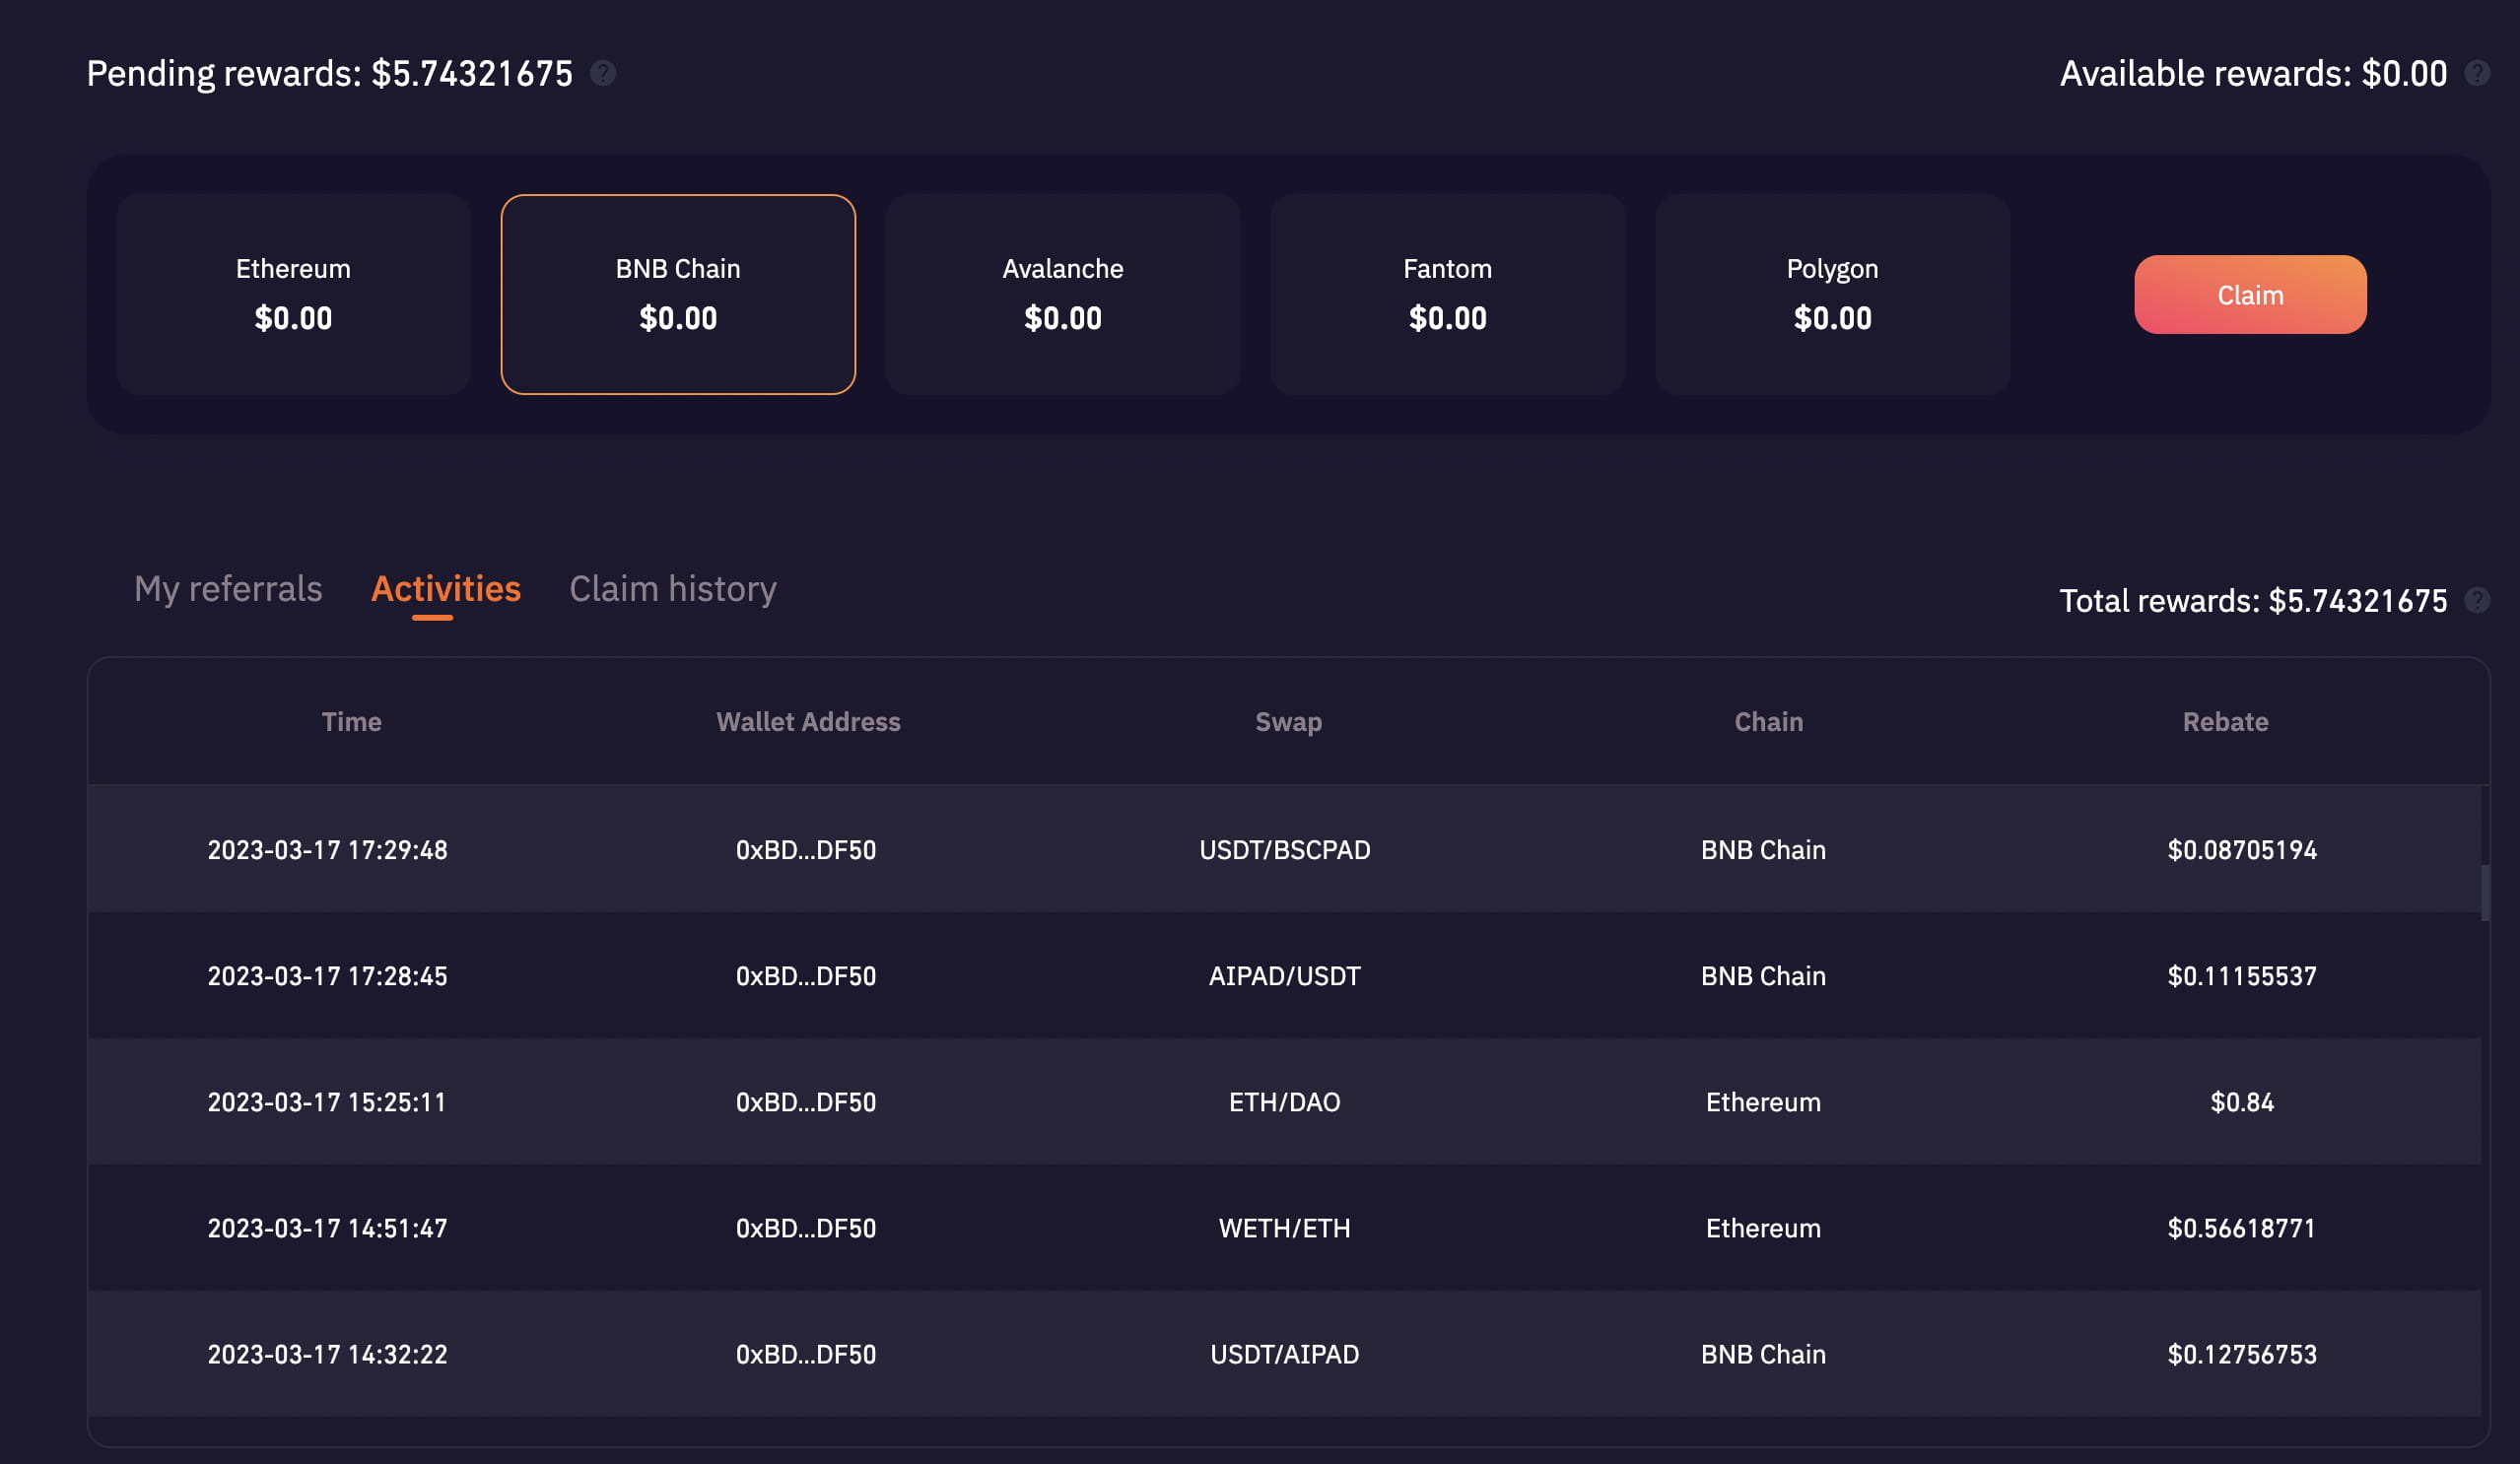Select the Ethereum chain card
This screenshot has height=1464, width=2520.
coord(293,294)
